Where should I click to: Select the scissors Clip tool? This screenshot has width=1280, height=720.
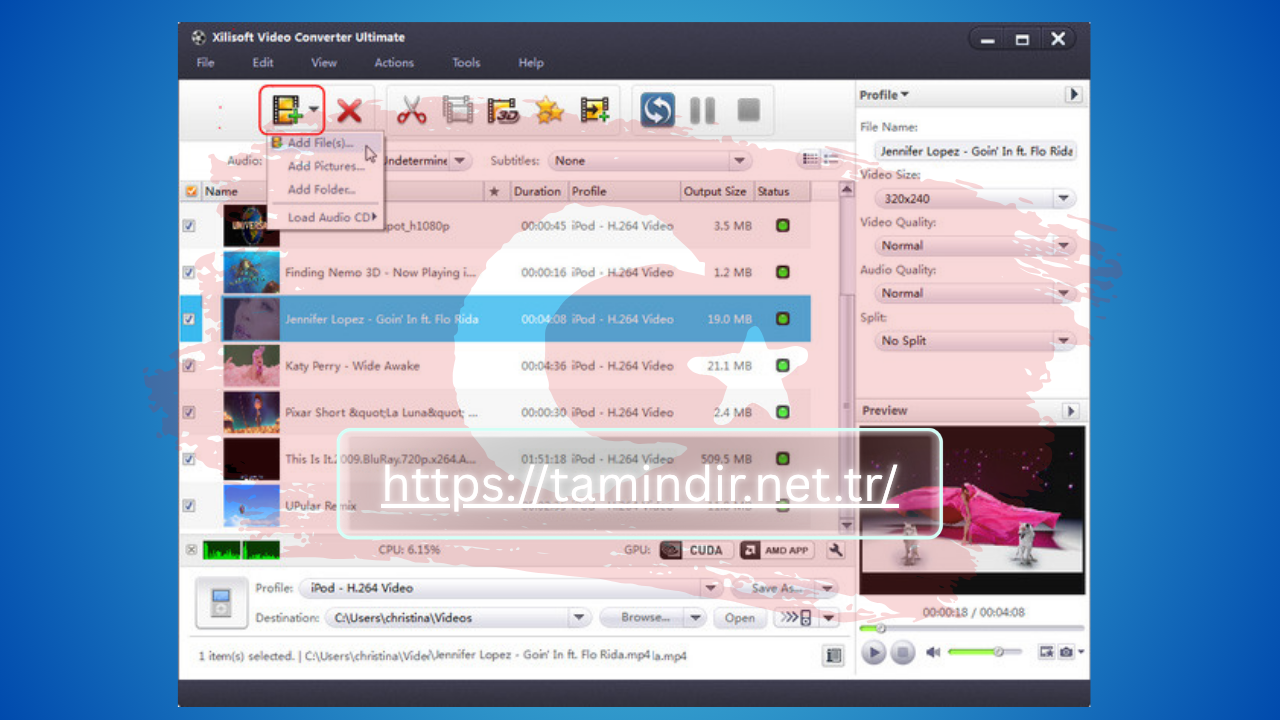[x=411, y=110]
